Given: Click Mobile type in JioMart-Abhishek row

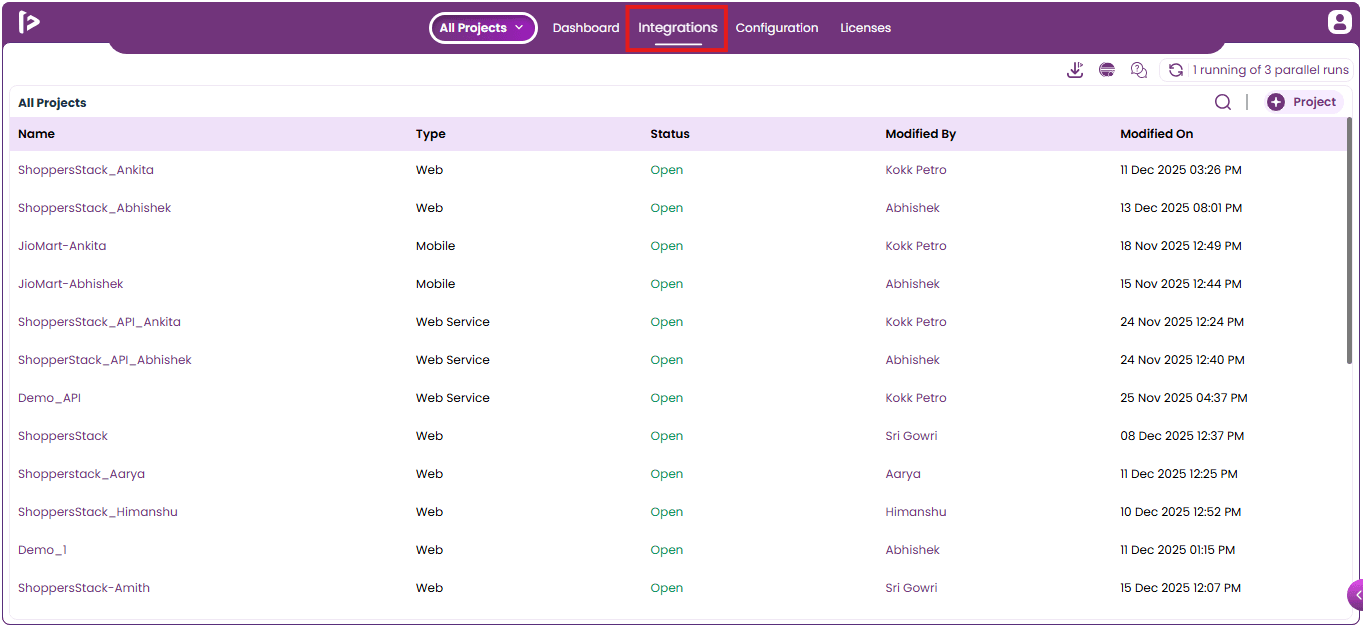Looking at the screenshot, I should 435,284.
